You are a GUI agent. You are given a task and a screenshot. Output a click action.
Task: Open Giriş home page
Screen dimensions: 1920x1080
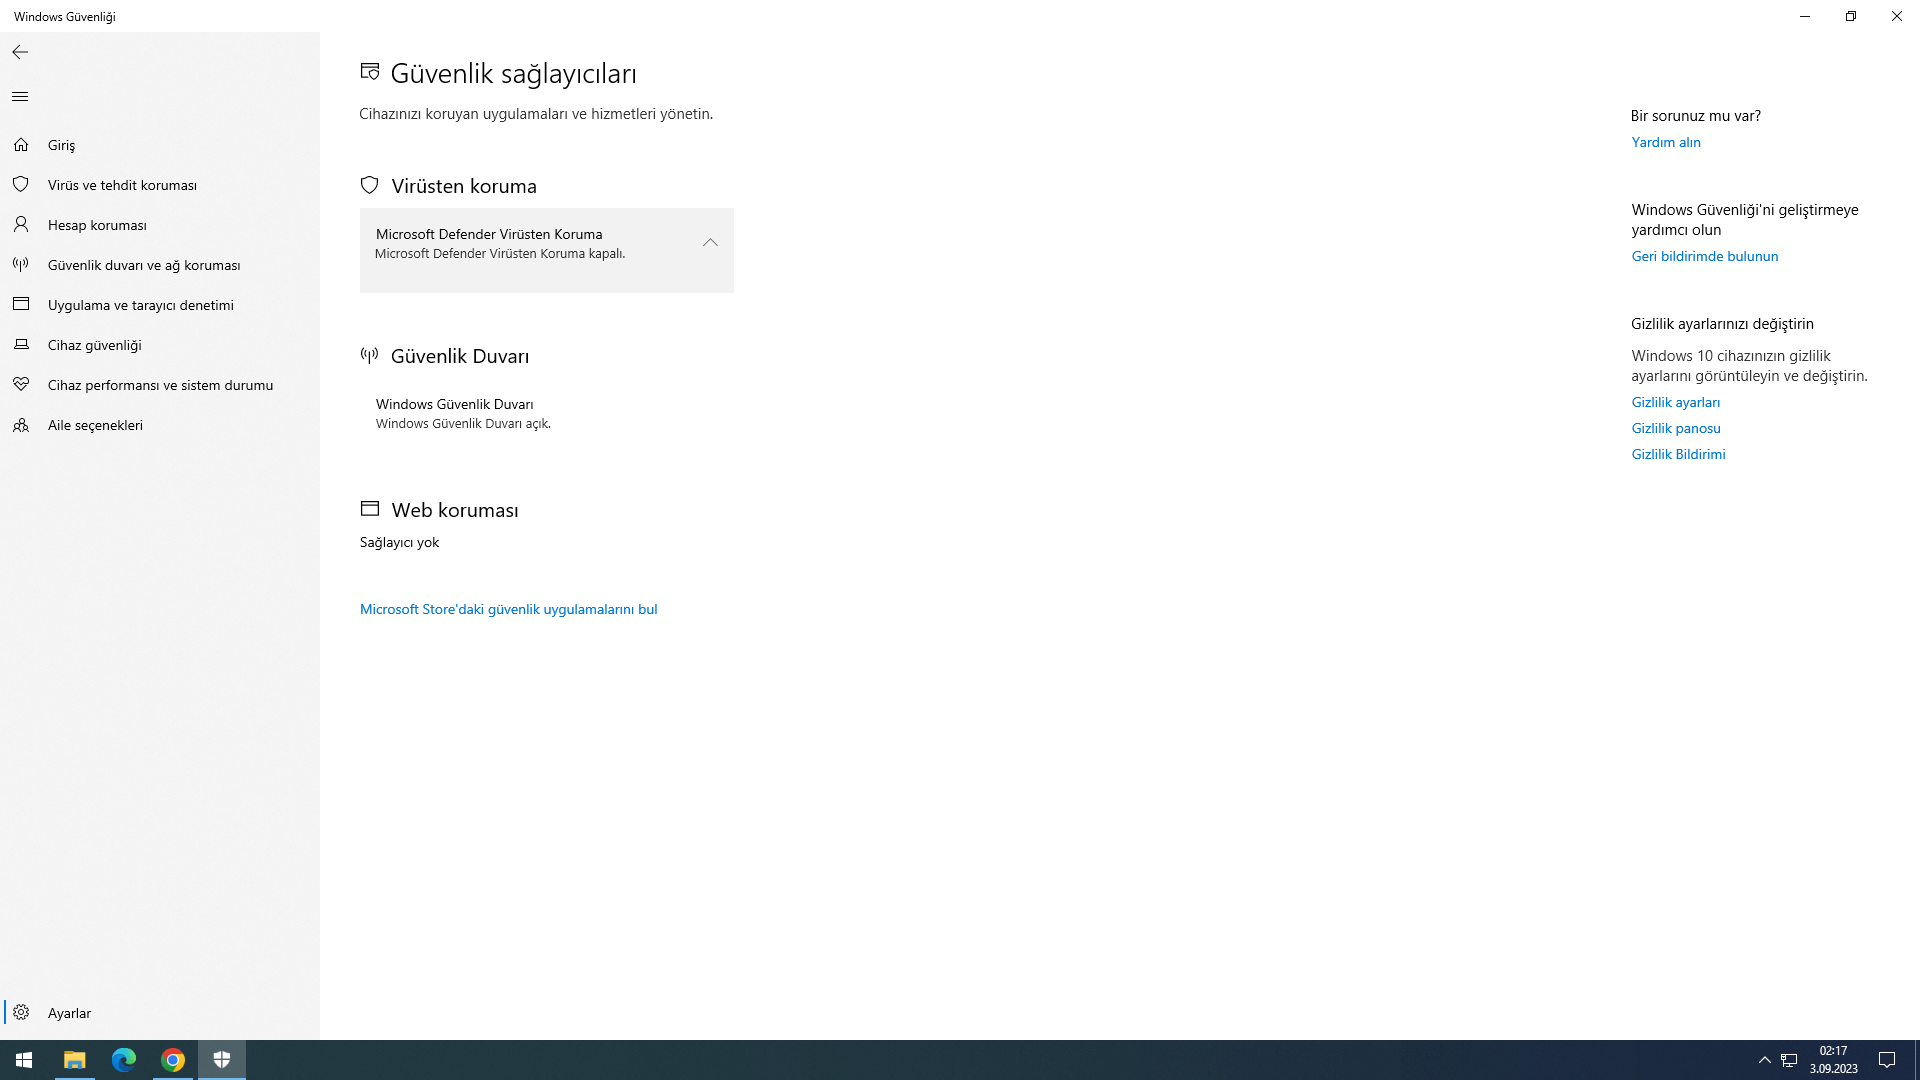pyautogui.click(x=61, y=145)
